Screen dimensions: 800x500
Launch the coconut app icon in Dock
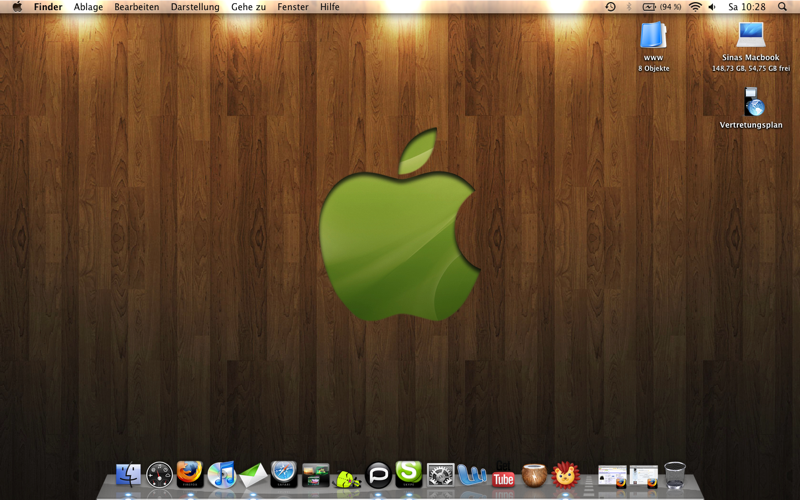pos(534,475)
